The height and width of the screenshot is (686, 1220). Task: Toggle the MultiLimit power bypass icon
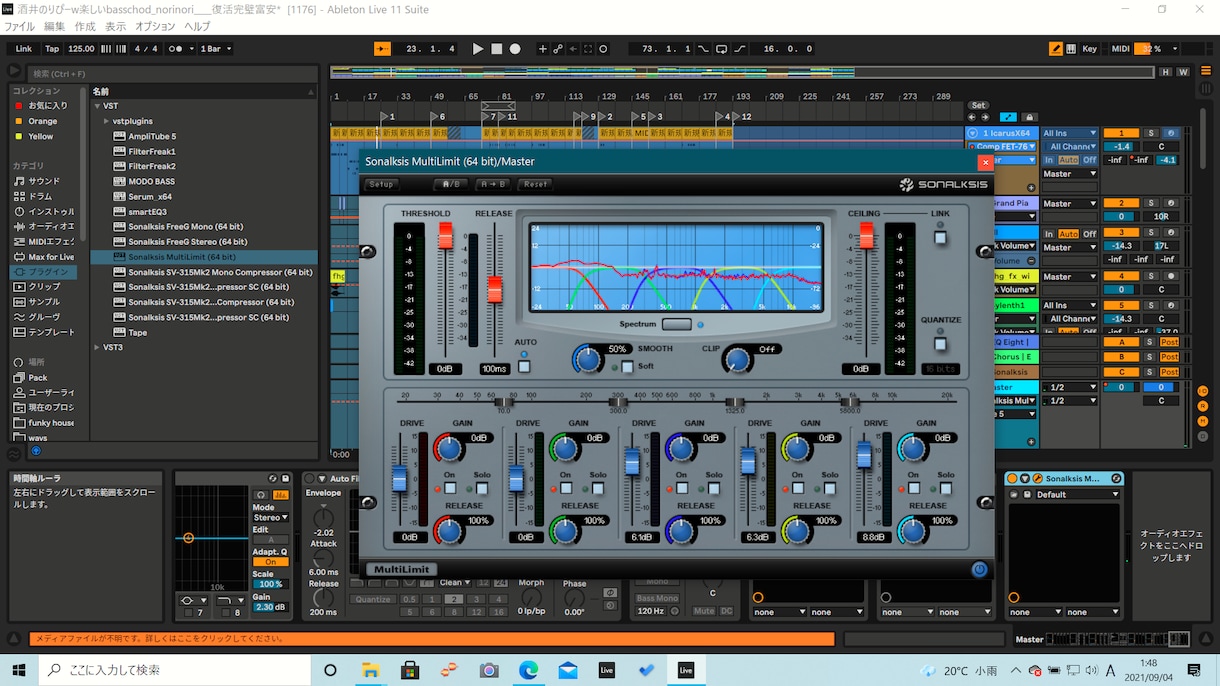click(978, 569)
